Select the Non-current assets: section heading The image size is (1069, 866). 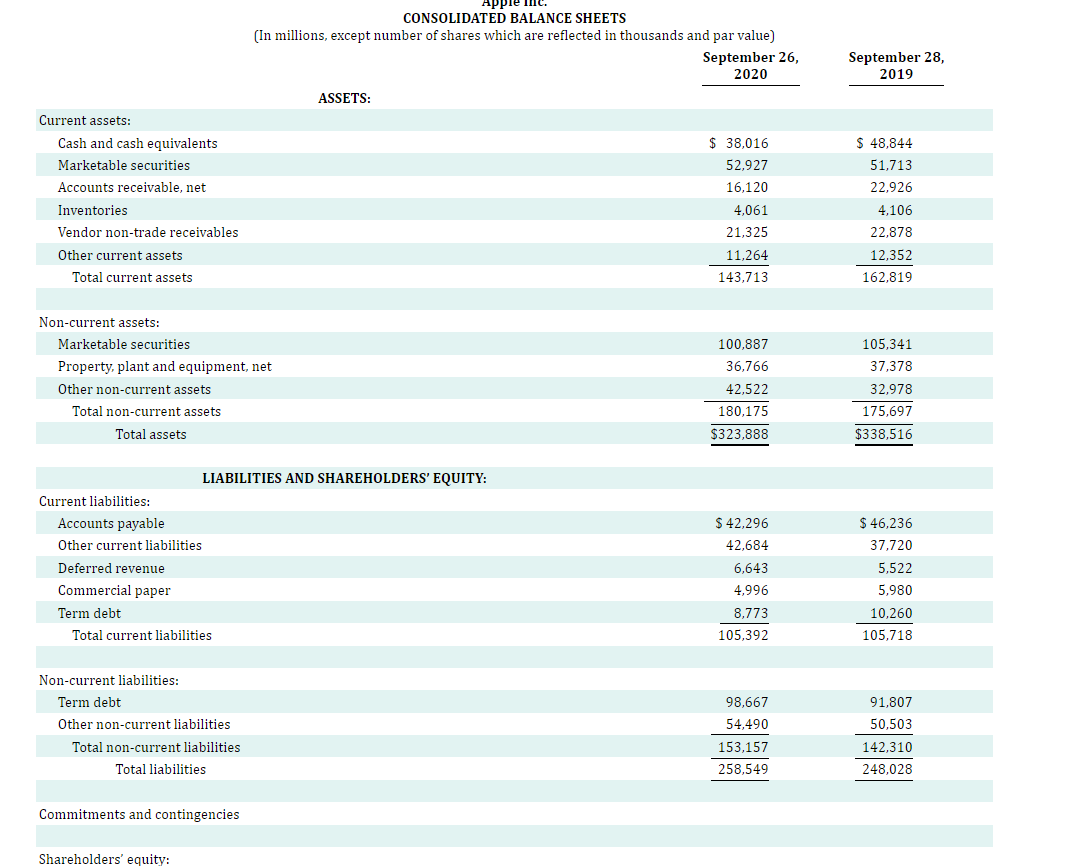(x=101, y=322)
